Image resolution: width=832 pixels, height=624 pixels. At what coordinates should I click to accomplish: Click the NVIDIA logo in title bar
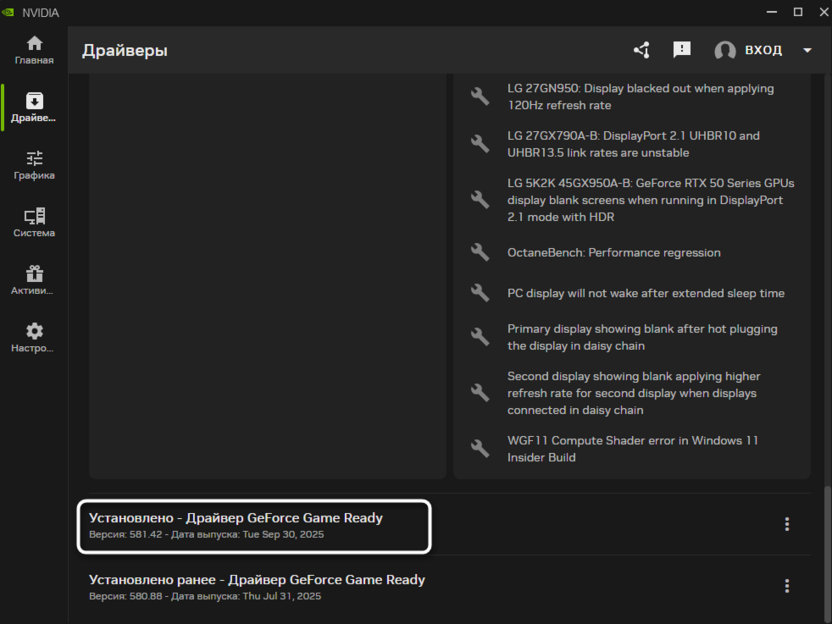pos(8,12)
